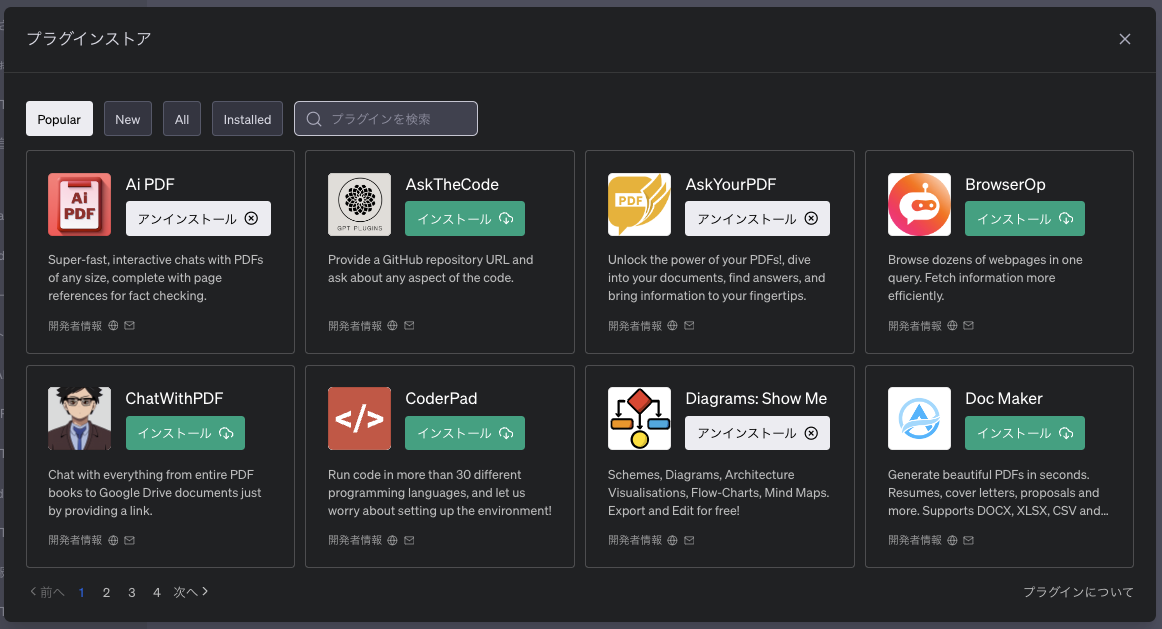Click the CoderPad code brackets icon
Viewport: 1162px width, 629px height.
[359, 418]
